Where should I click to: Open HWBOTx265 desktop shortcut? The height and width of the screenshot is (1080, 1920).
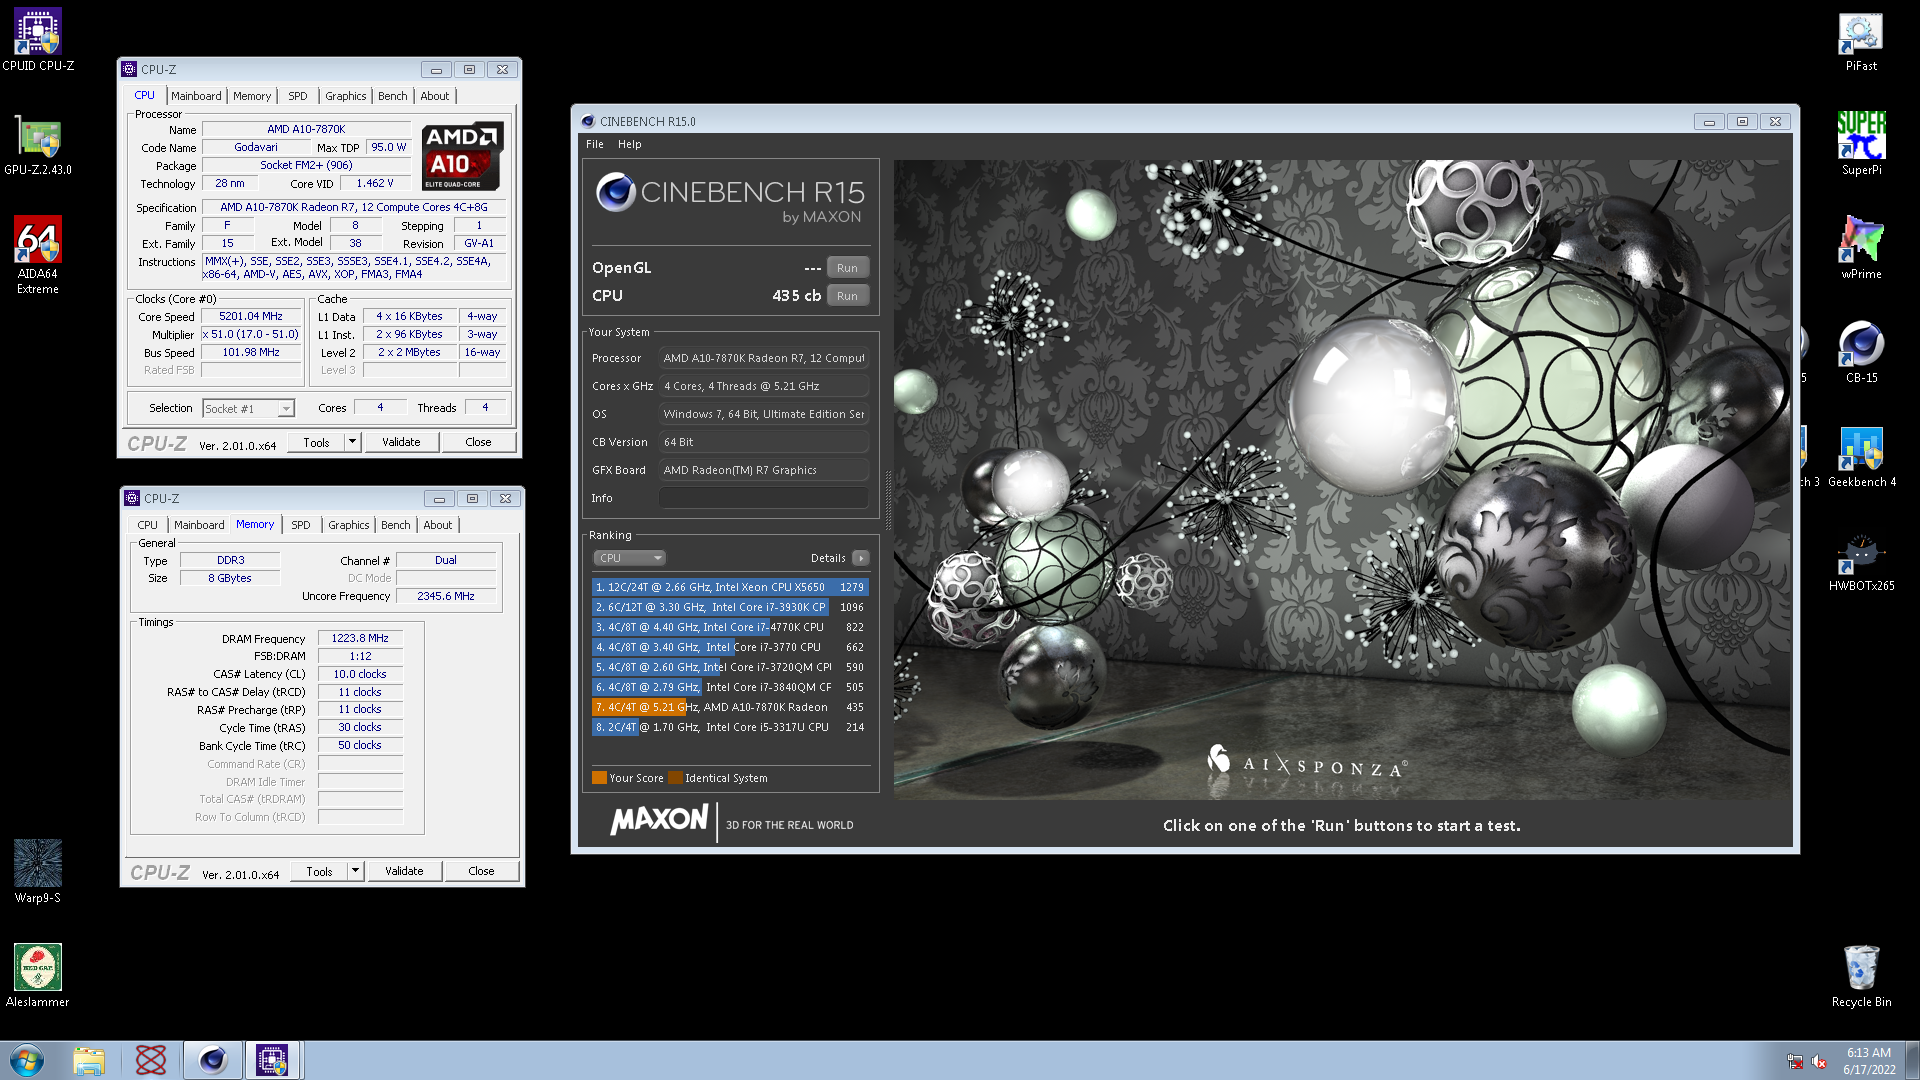pyautogui.click(x=1861, y=562)
